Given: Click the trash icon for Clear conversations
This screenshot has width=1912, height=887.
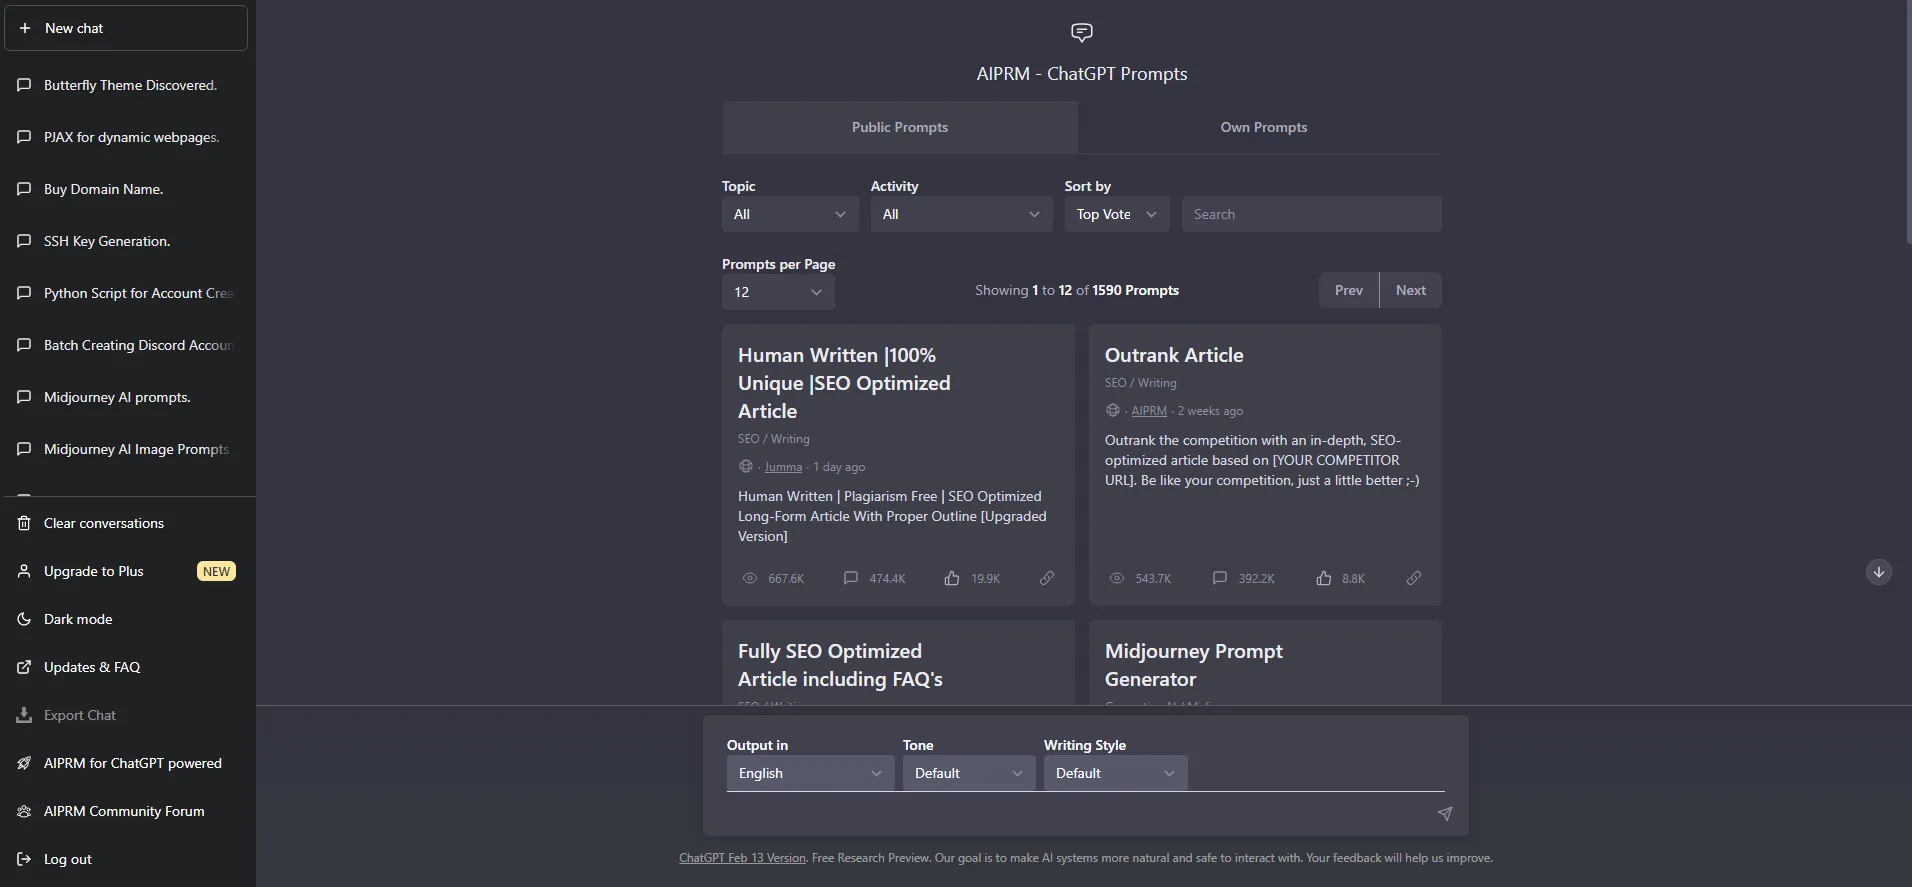Looking at the screenshot, I should point(24,523).
